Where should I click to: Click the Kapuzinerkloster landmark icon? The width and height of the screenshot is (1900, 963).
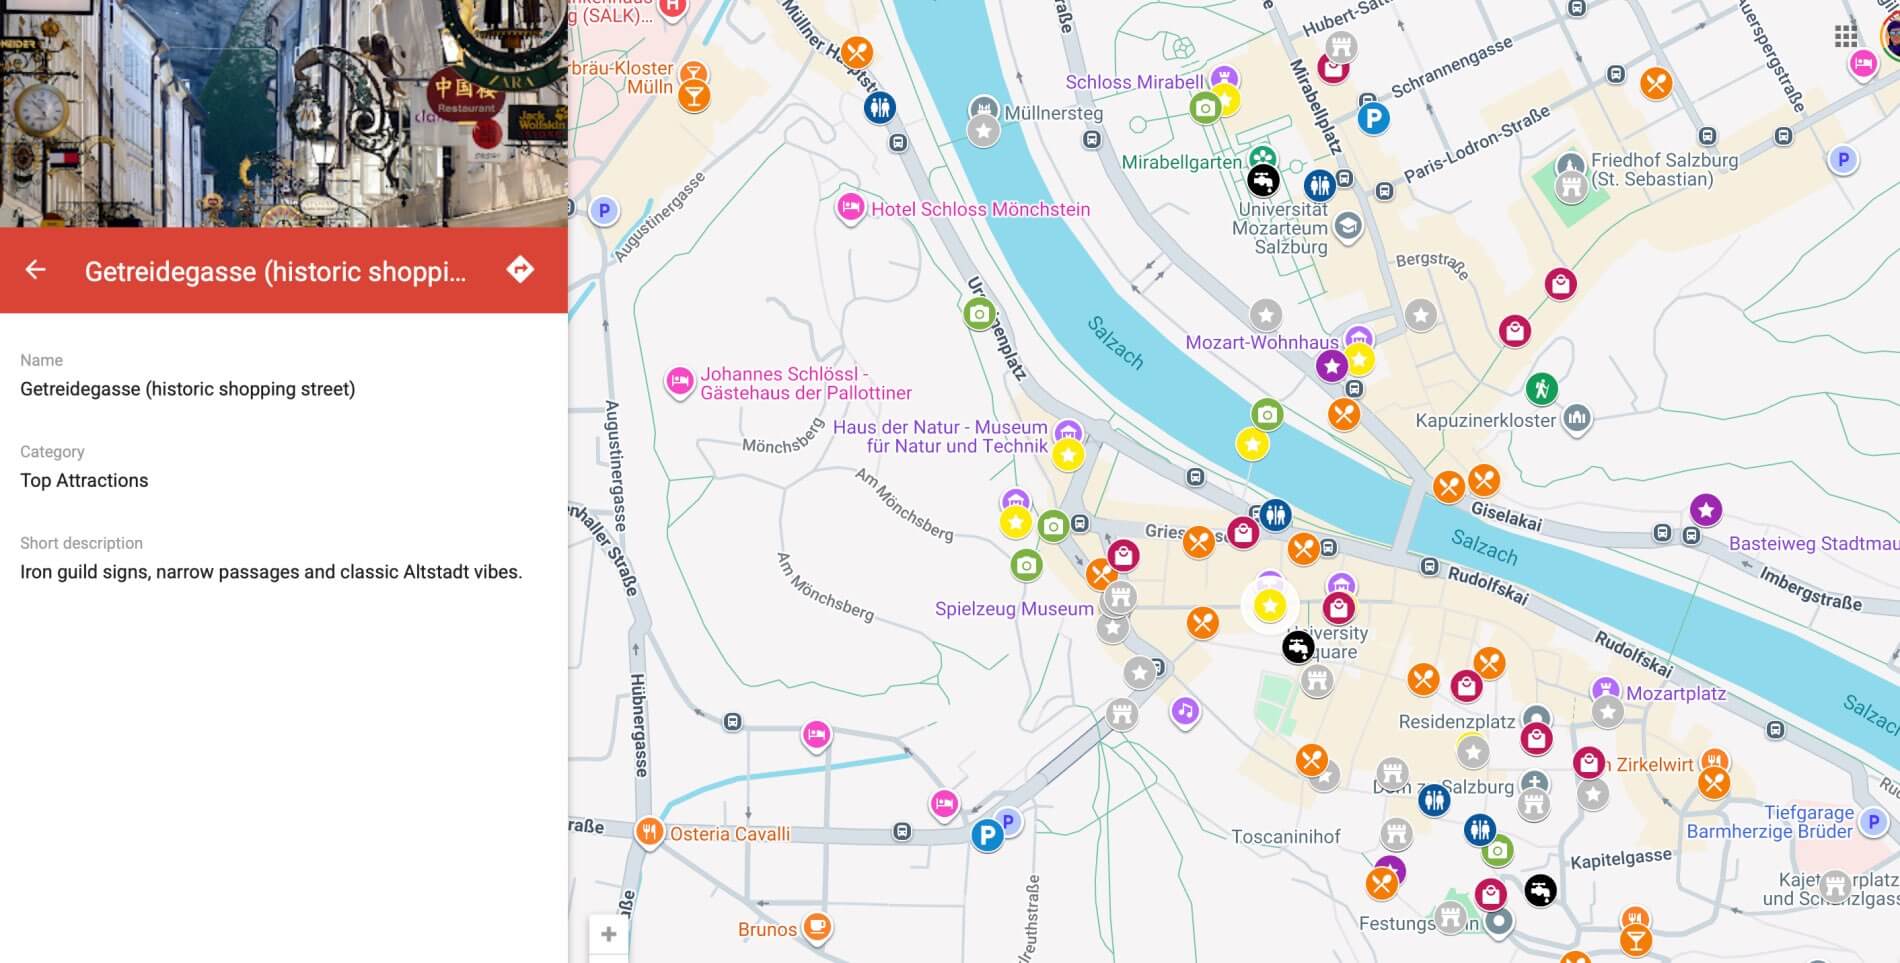pos(1577,417)
